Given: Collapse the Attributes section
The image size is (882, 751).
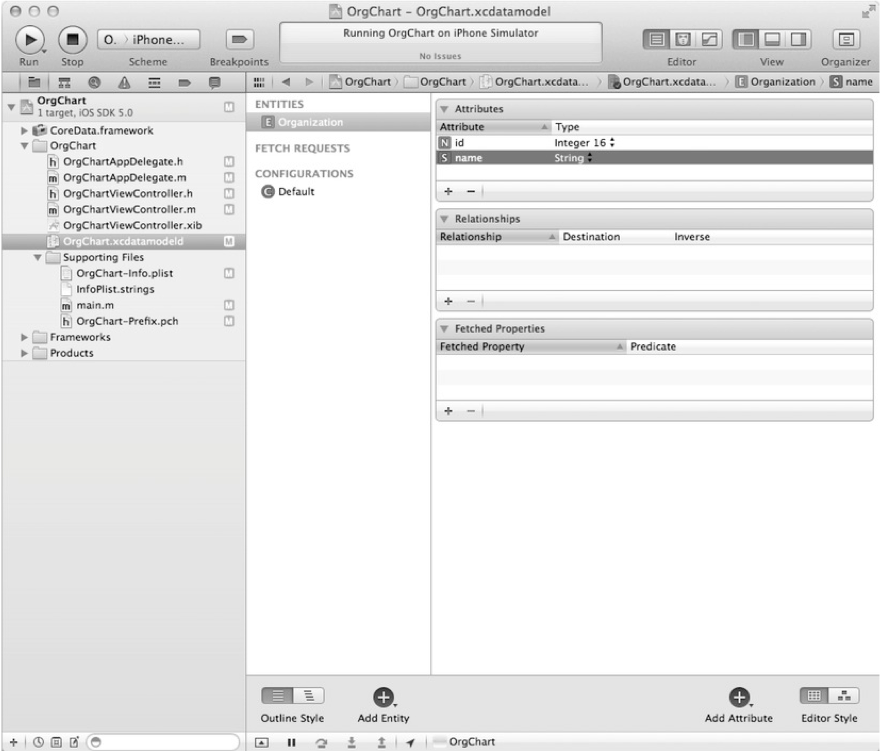Looking at the screenshot, I should pos(444,109).
